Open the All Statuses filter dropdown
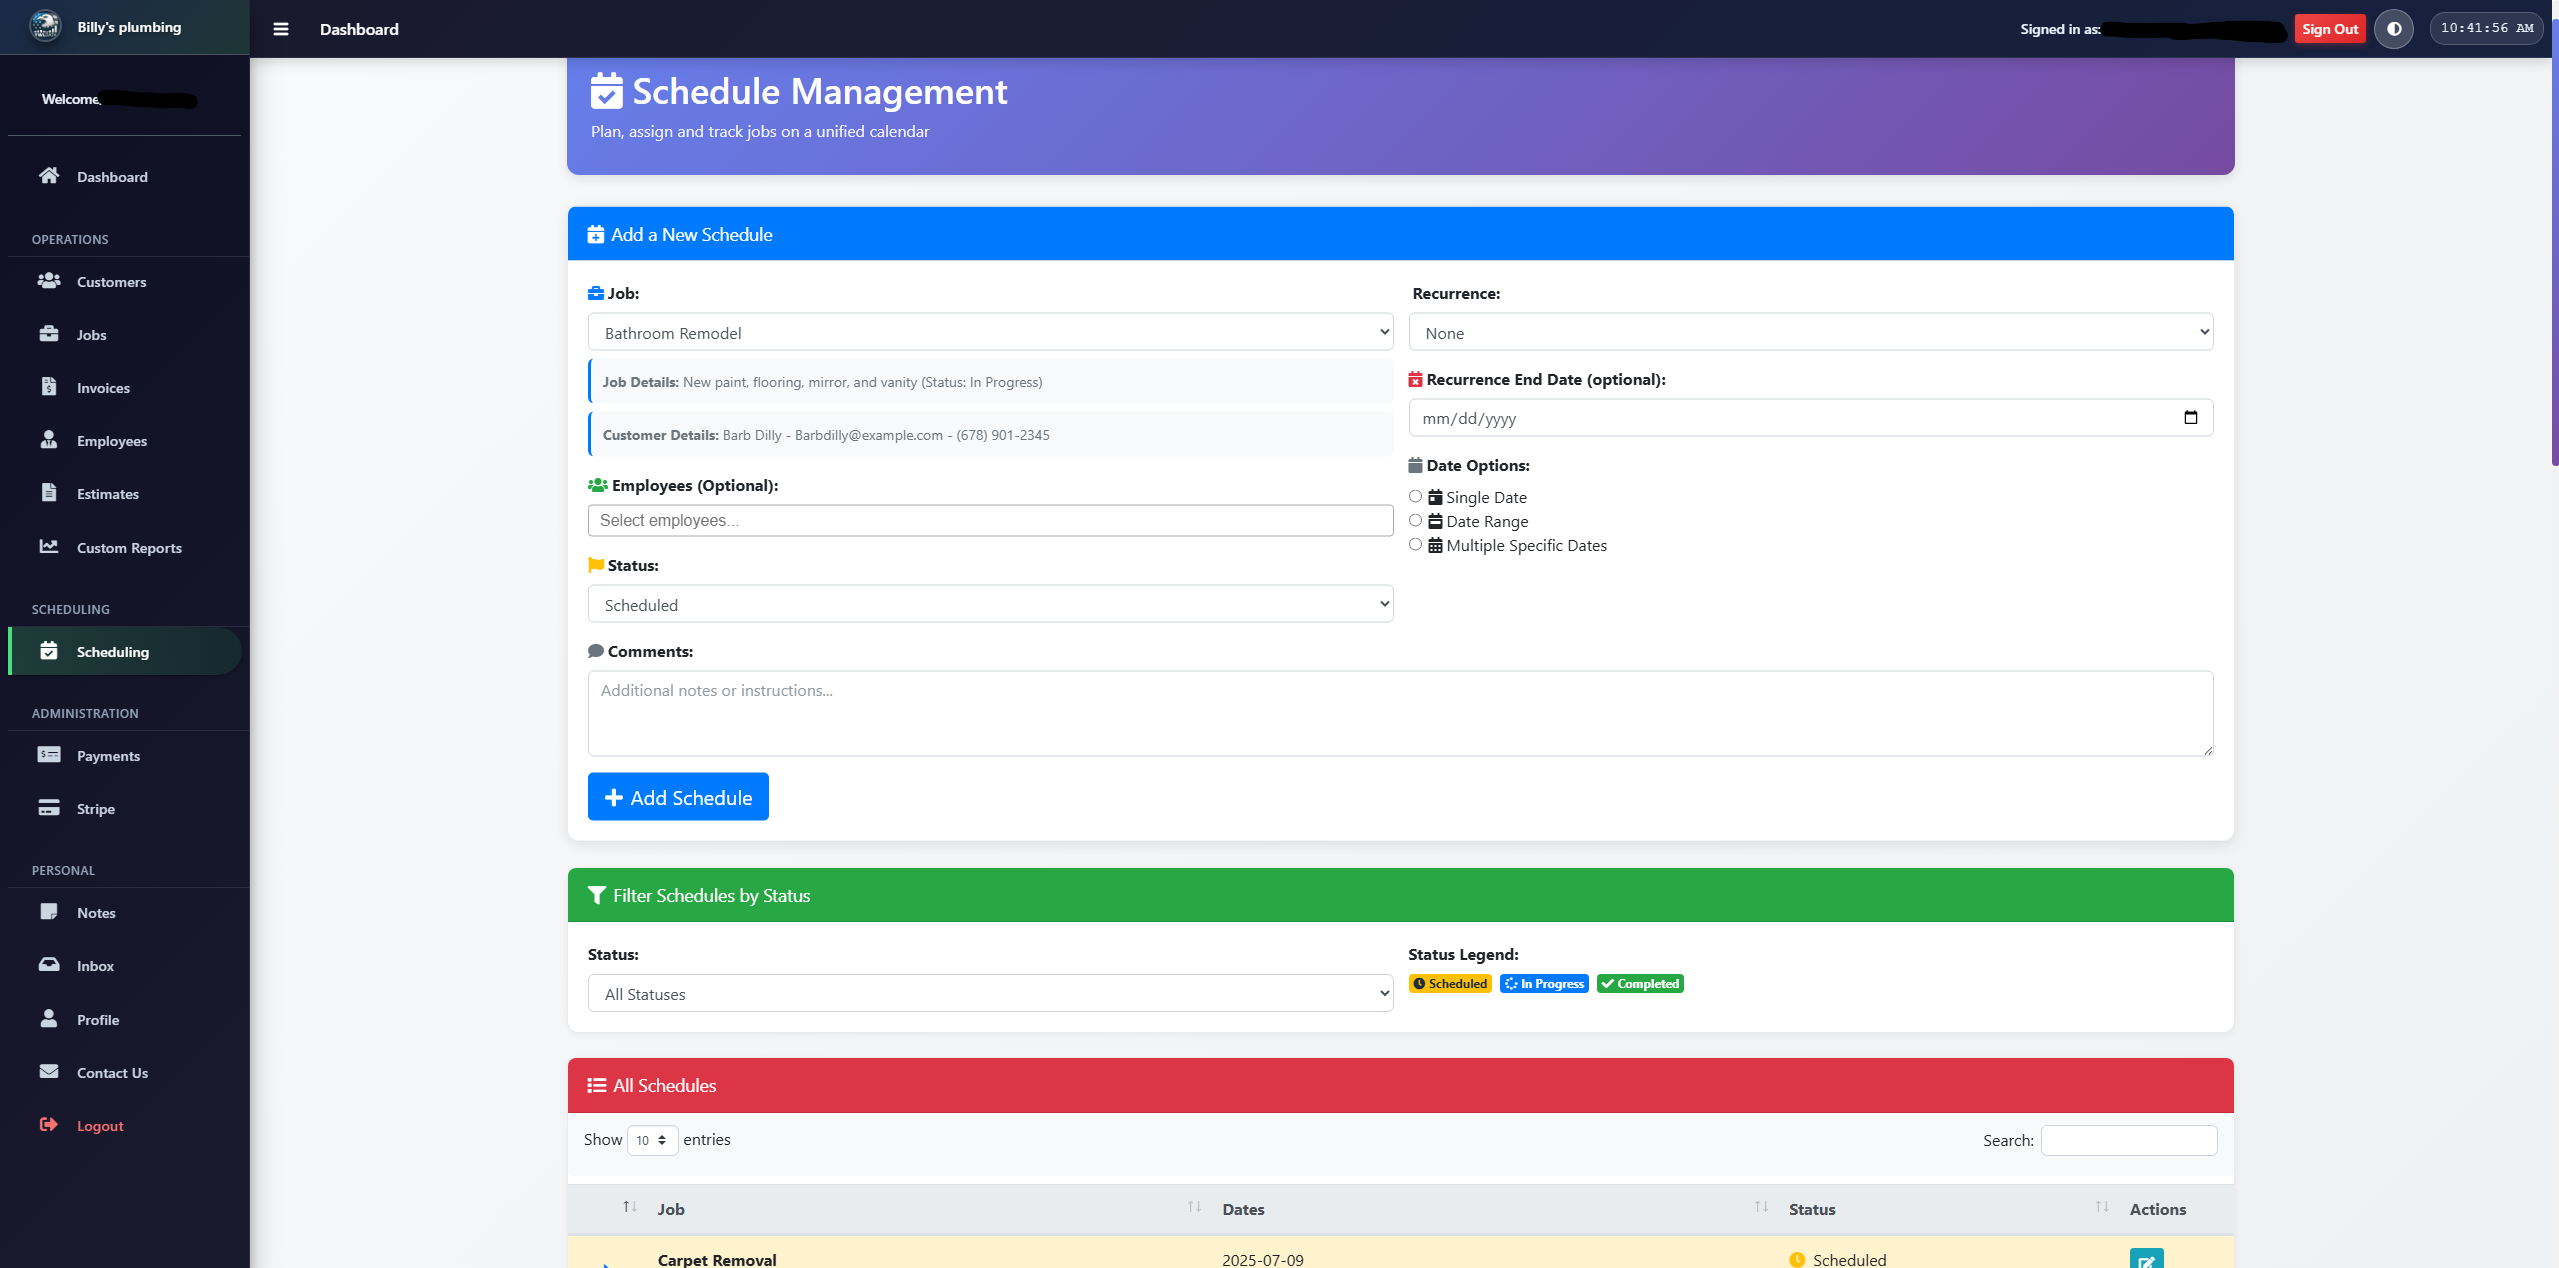 [990, 993]
